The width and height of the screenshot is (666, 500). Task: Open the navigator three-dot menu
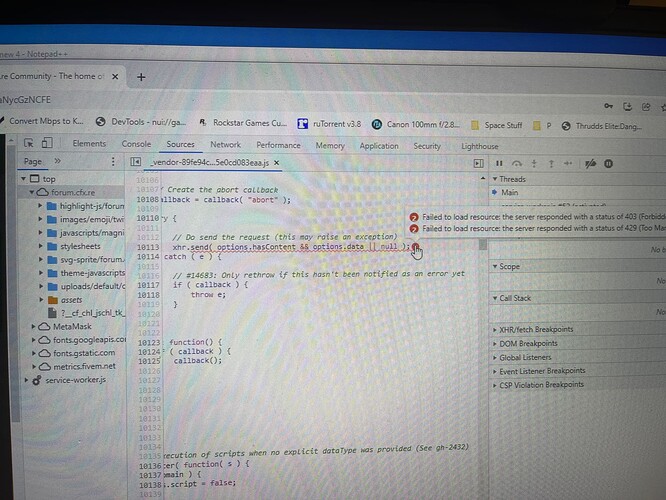click(113, 161)
